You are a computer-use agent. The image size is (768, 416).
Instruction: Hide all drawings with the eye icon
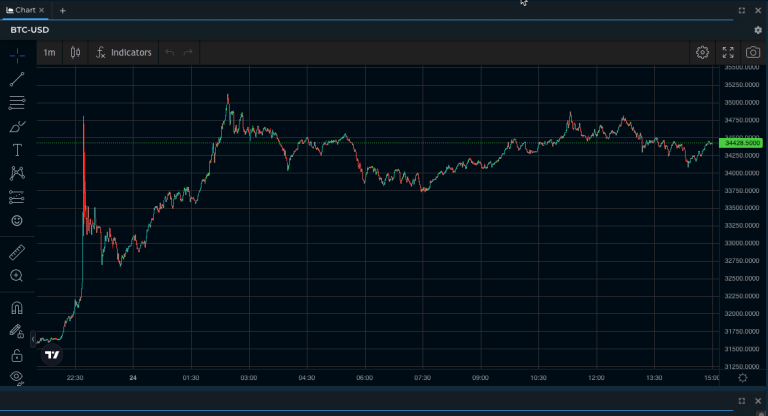point(17,377)
